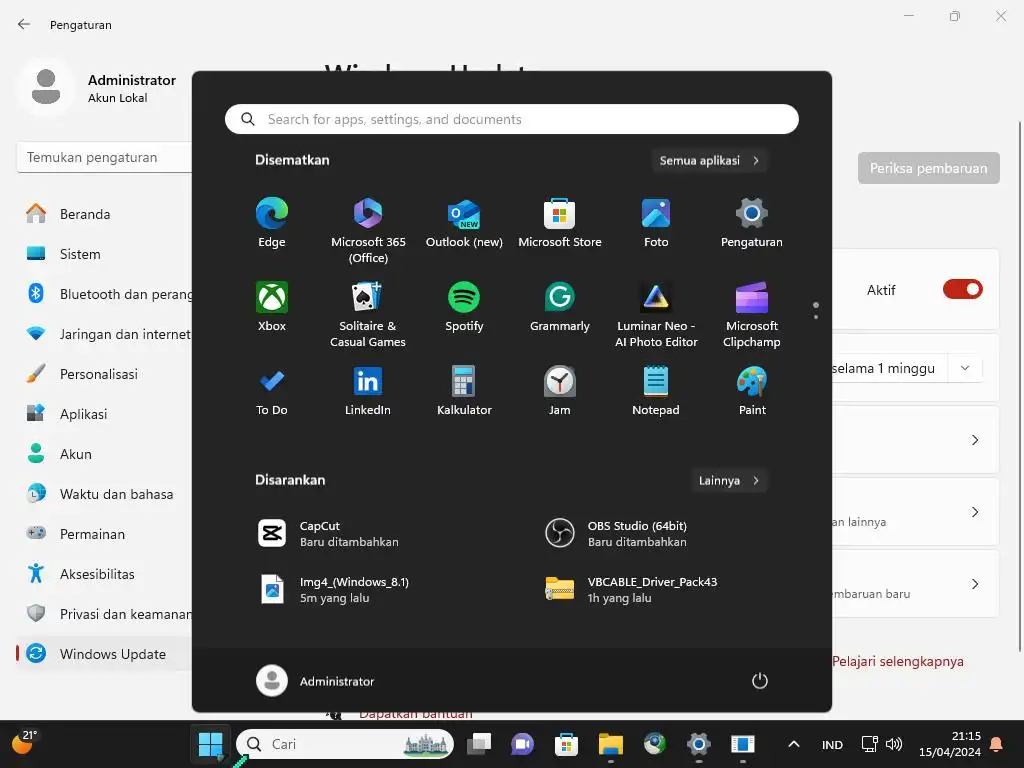This screenshot has width=1024, height=768.
Task: Launch Kalkulator app
Action: pos(464,391)
